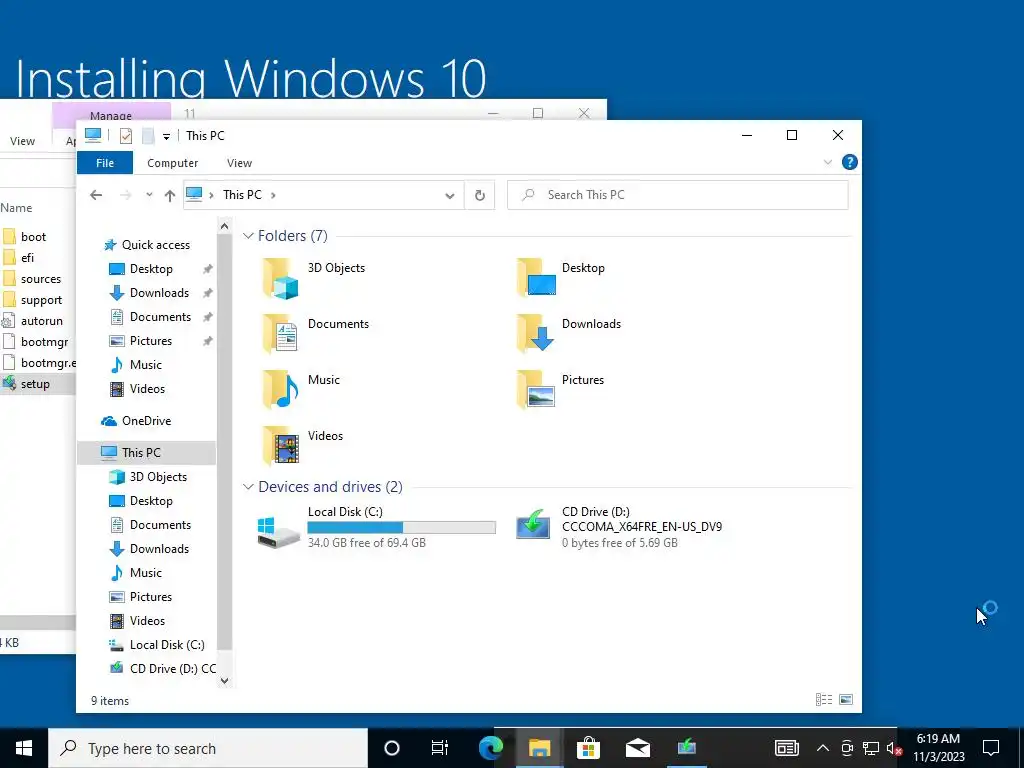
Task: Refresh the This PC view
Action: [479, 195]
